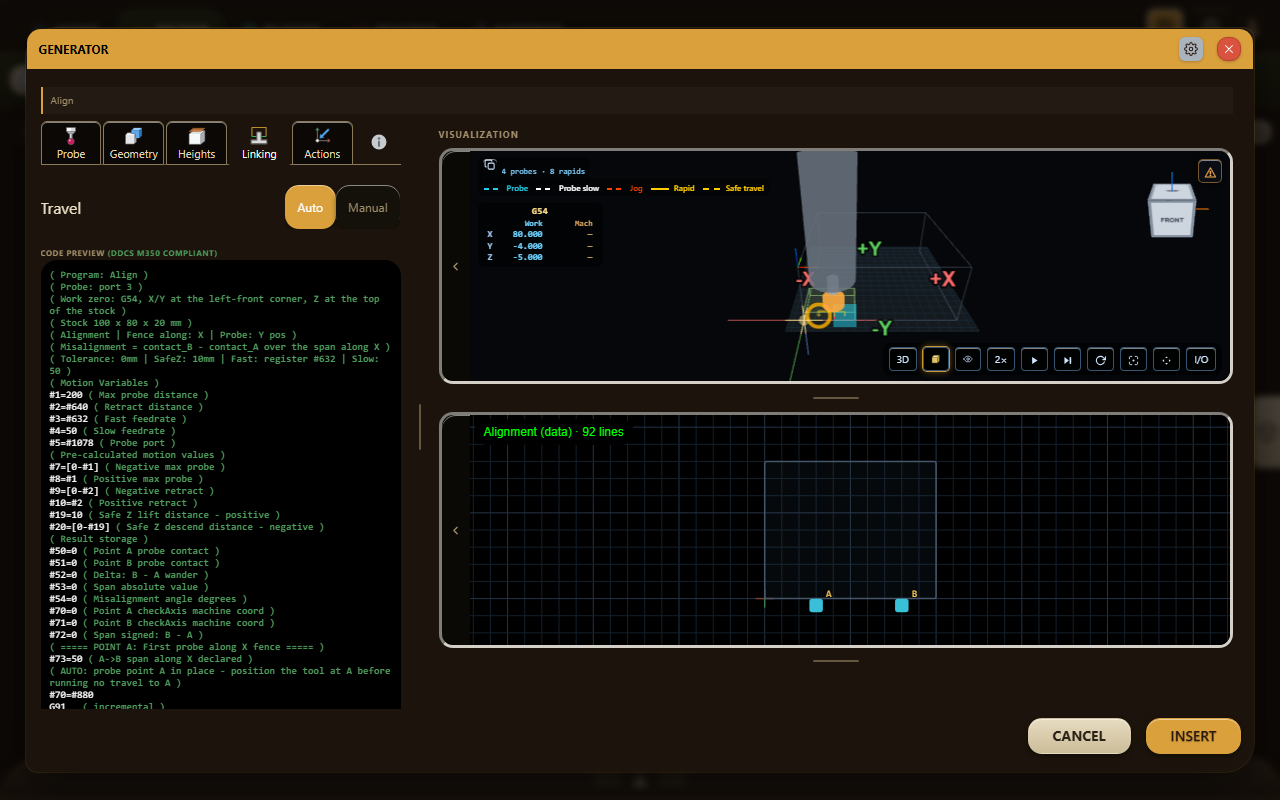The width and height of the screenshot is (1280, 800).
Task: Click the 'Safe travel' legend entry
Action: (734, 188)
